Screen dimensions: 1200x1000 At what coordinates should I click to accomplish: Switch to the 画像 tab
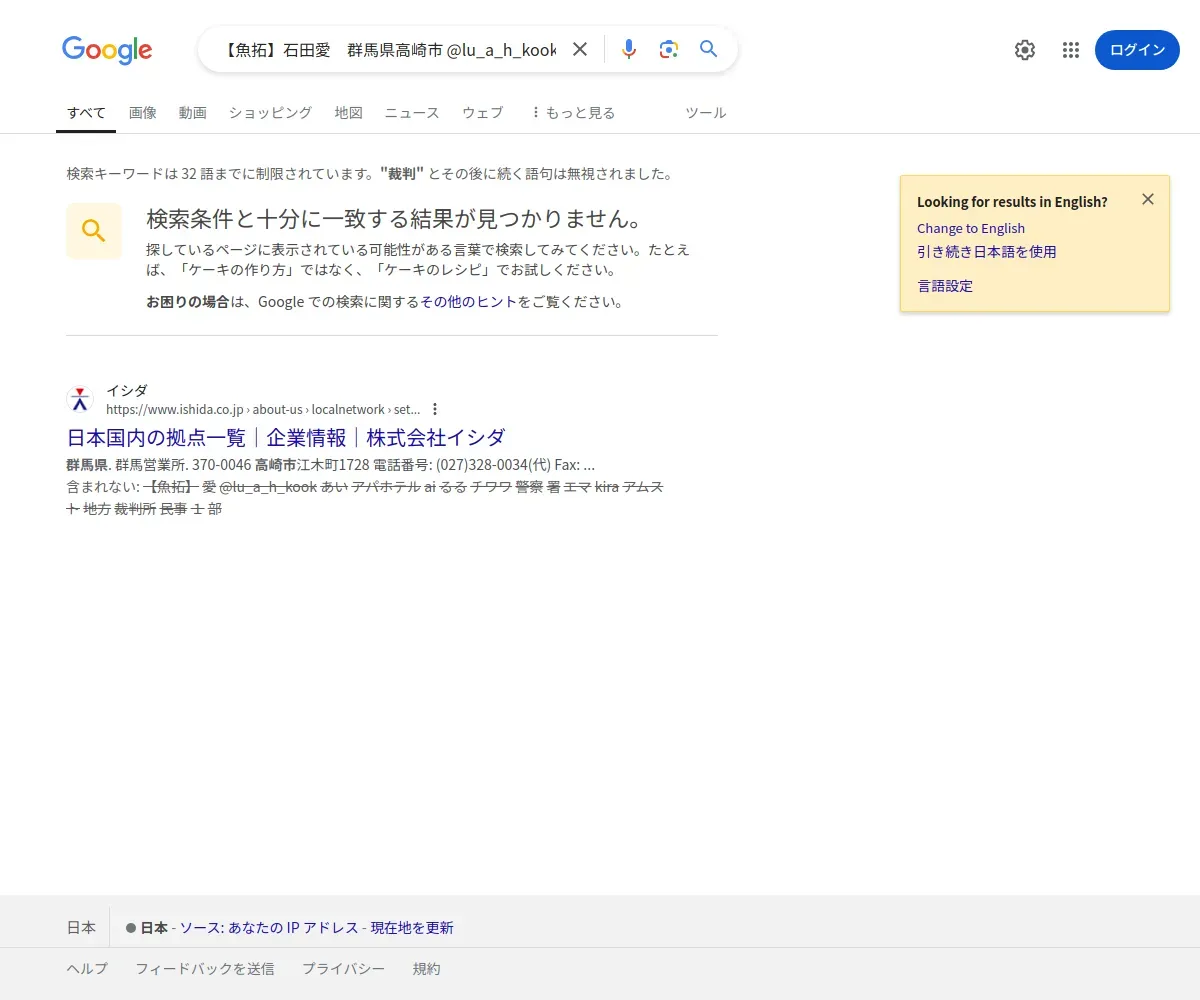[x=143, y=113]
